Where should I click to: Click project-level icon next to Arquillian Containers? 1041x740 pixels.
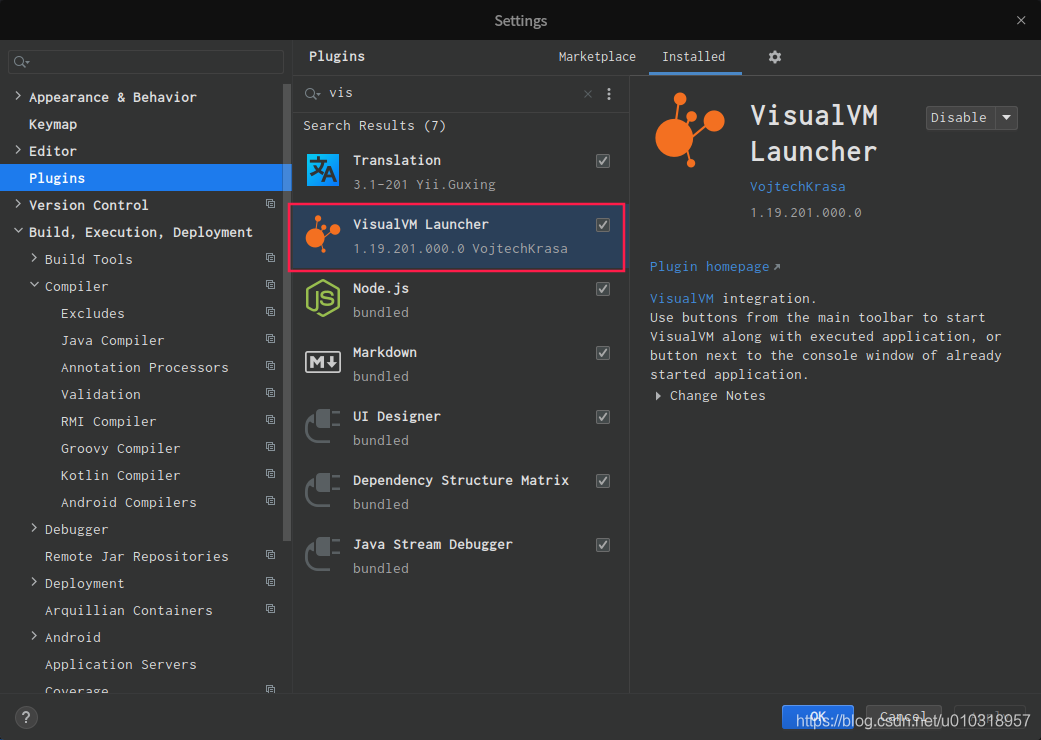click(270, 609)
